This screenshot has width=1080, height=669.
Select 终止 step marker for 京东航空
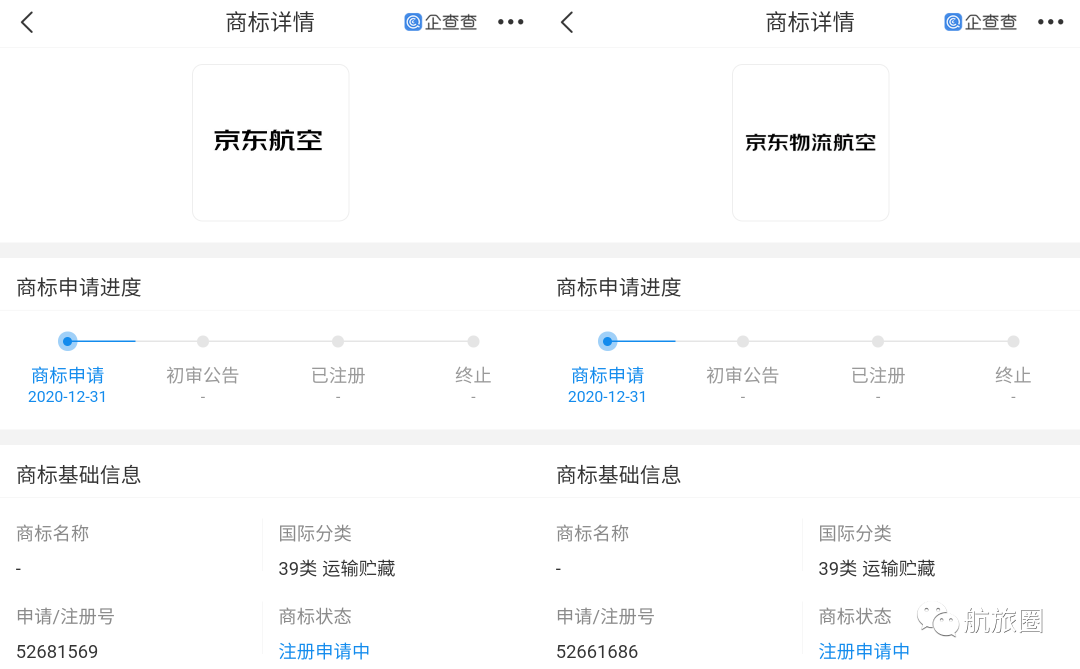tap(473, 341)
